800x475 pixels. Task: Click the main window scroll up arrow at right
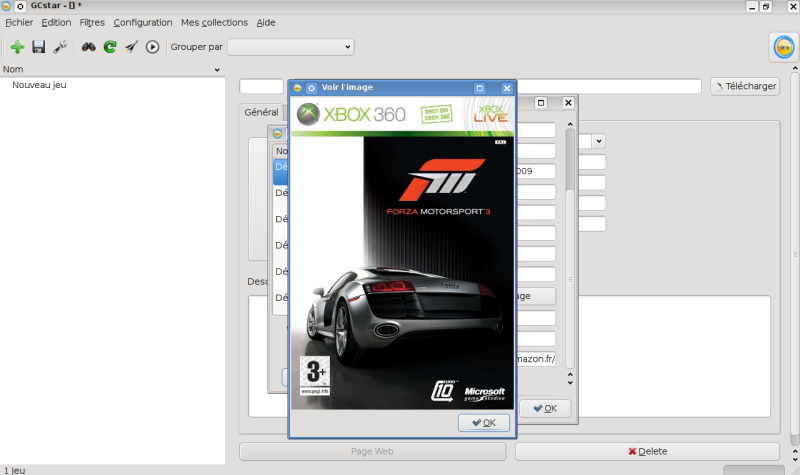point(795,68)
